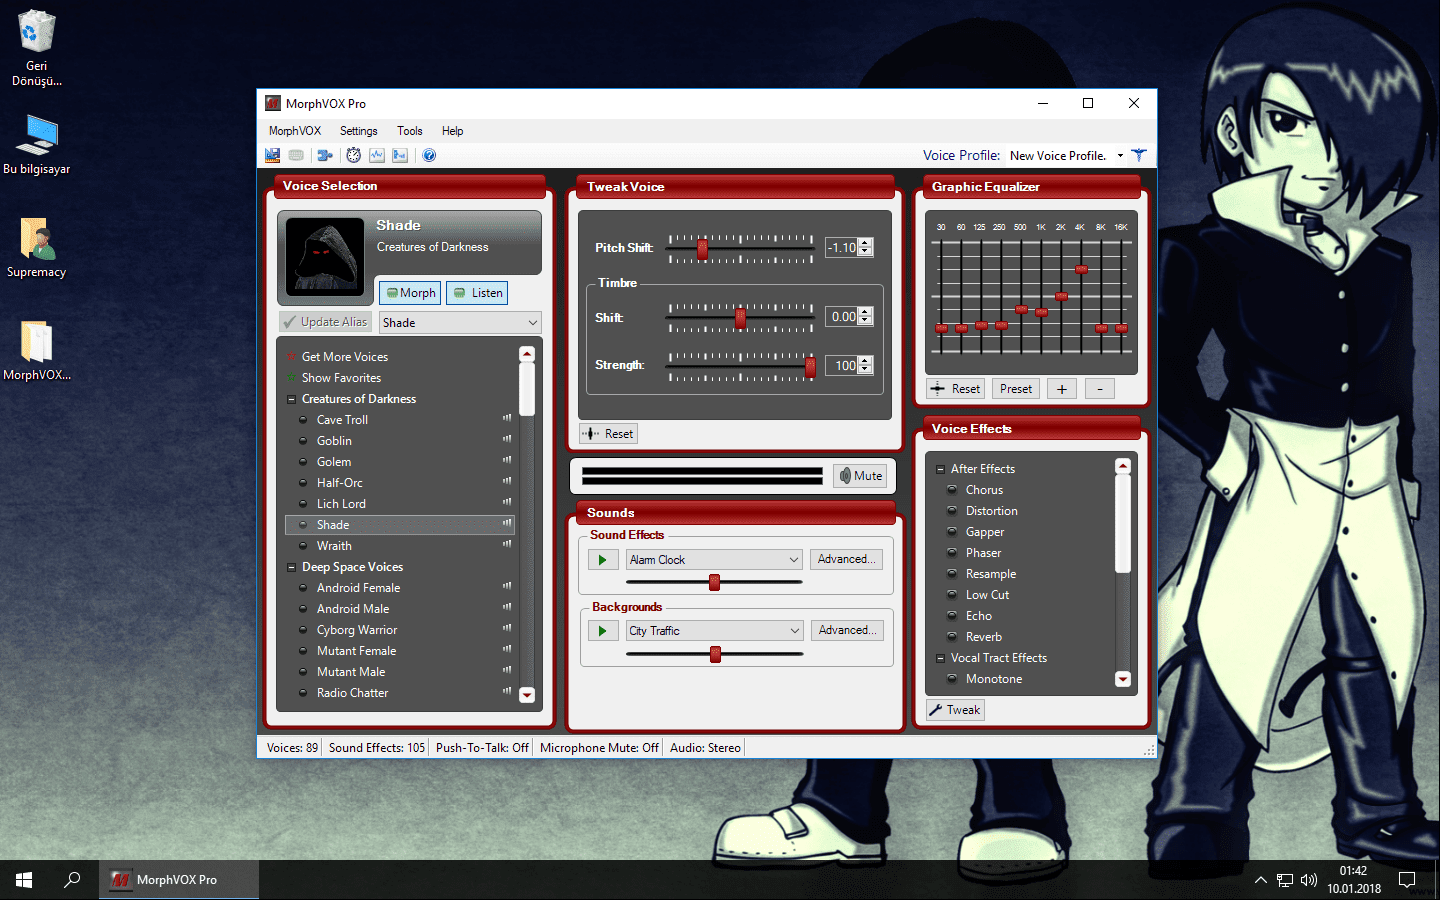Click the equalizer plus button
The height and width of the screenshot is (900, 1440).
(x=1062, y=389)
